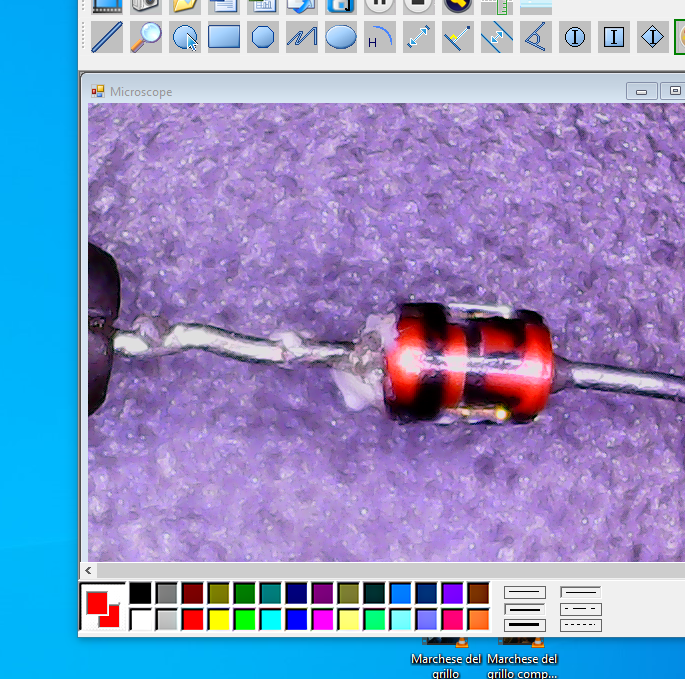
Task: Pick the orange color swatch
Action: point(478,619)
